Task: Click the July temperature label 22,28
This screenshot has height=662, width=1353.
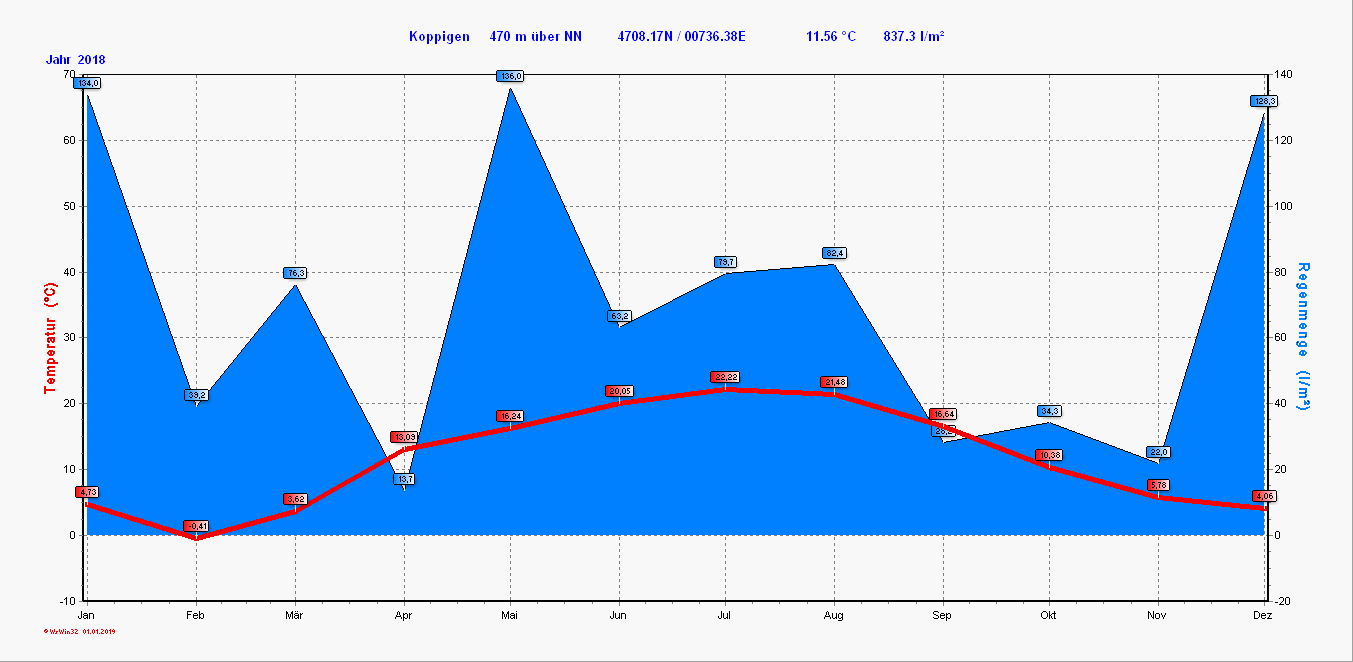Action: coord(725,377)
